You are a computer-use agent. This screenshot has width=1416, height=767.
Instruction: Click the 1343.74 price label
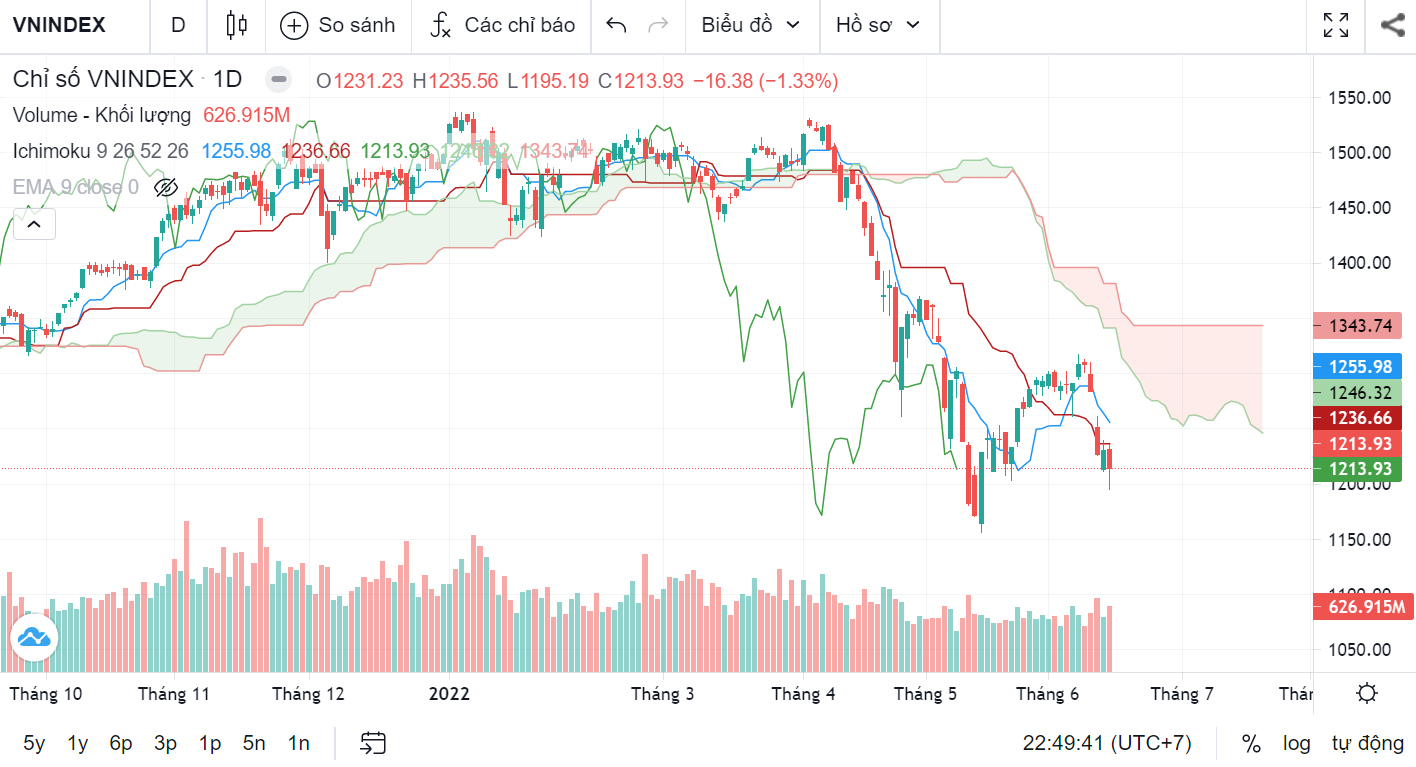[x=1360, y=325]
